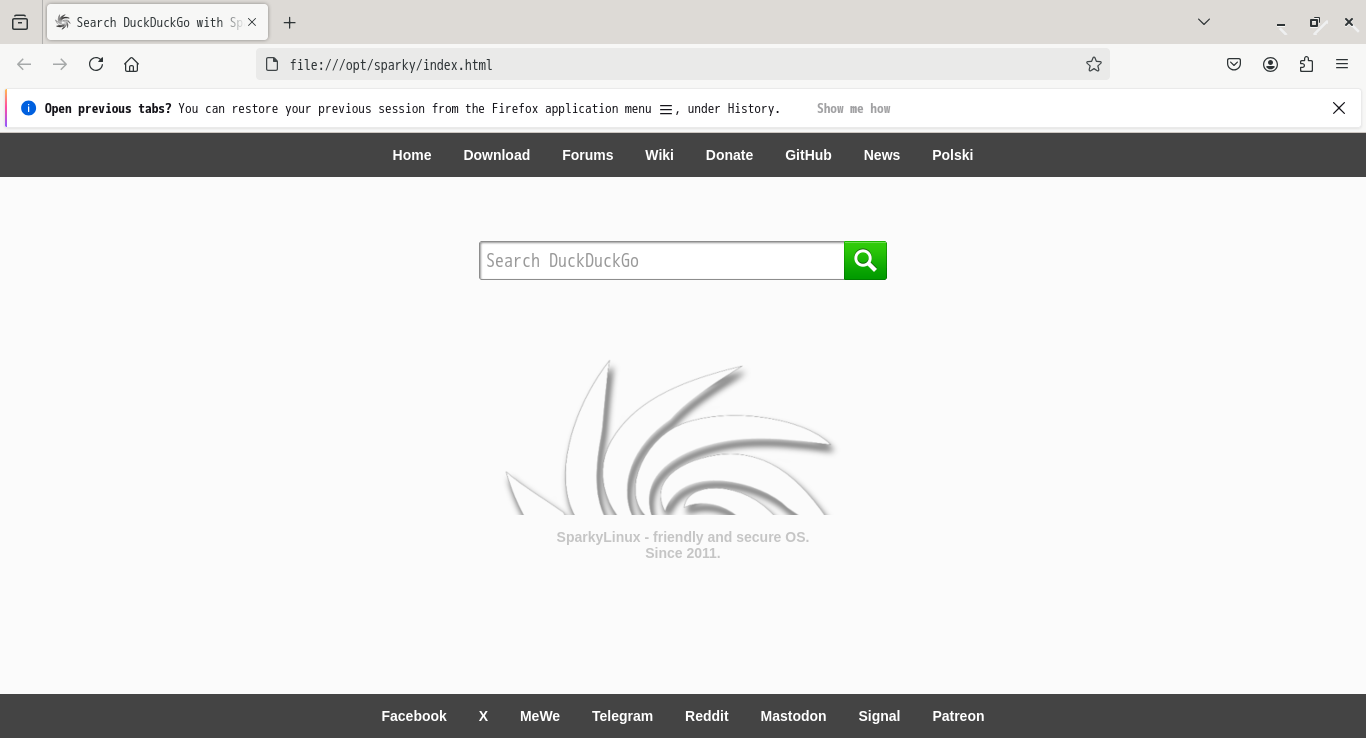Click the blue info icon in notification bar
This screenshot has width=1366, height=738.
click(28, 108)
